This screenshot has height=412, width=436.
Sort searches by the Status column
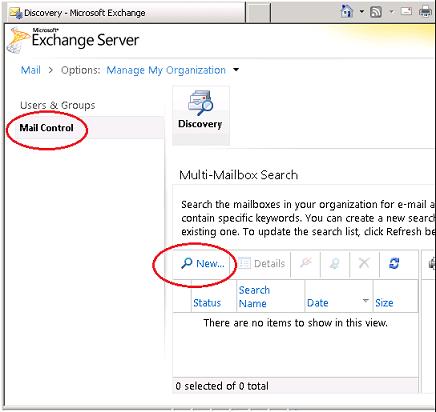coord(207,303)
